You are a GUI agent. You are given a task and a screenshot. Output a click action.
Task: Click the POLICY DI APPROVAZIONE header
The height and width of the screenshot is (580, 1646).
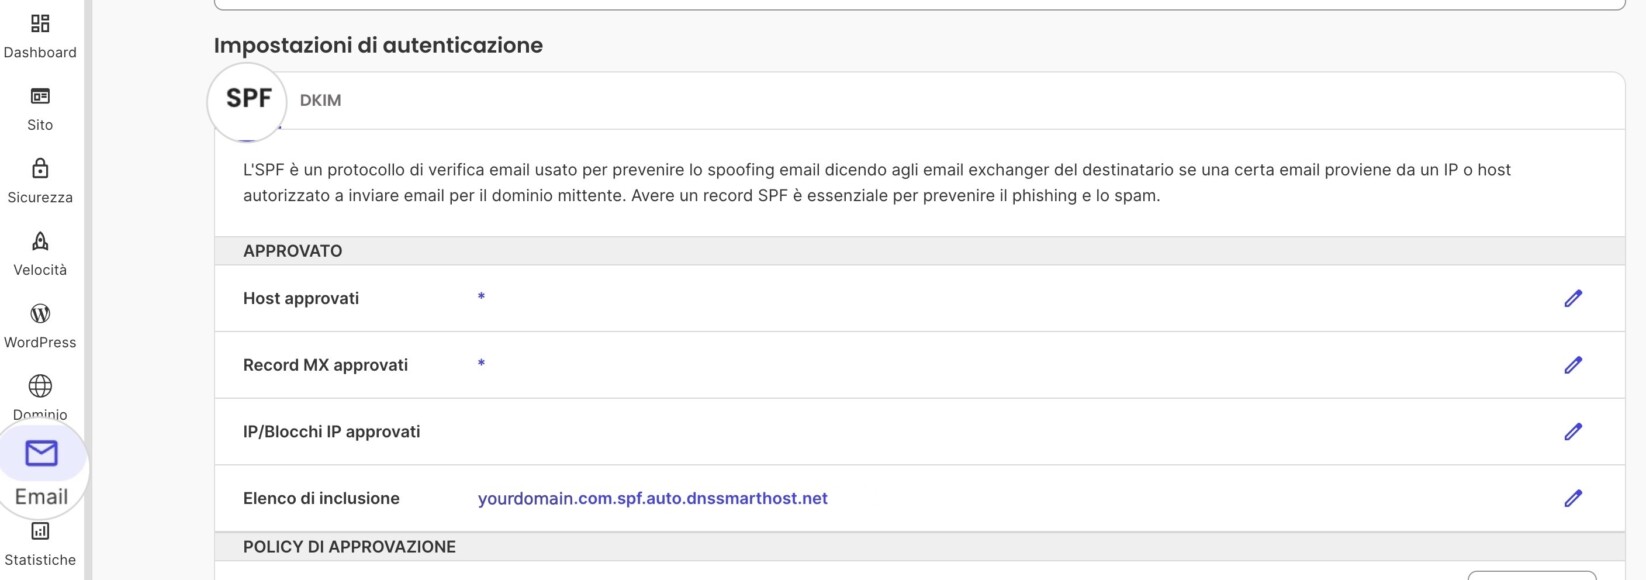pos(349,547)
